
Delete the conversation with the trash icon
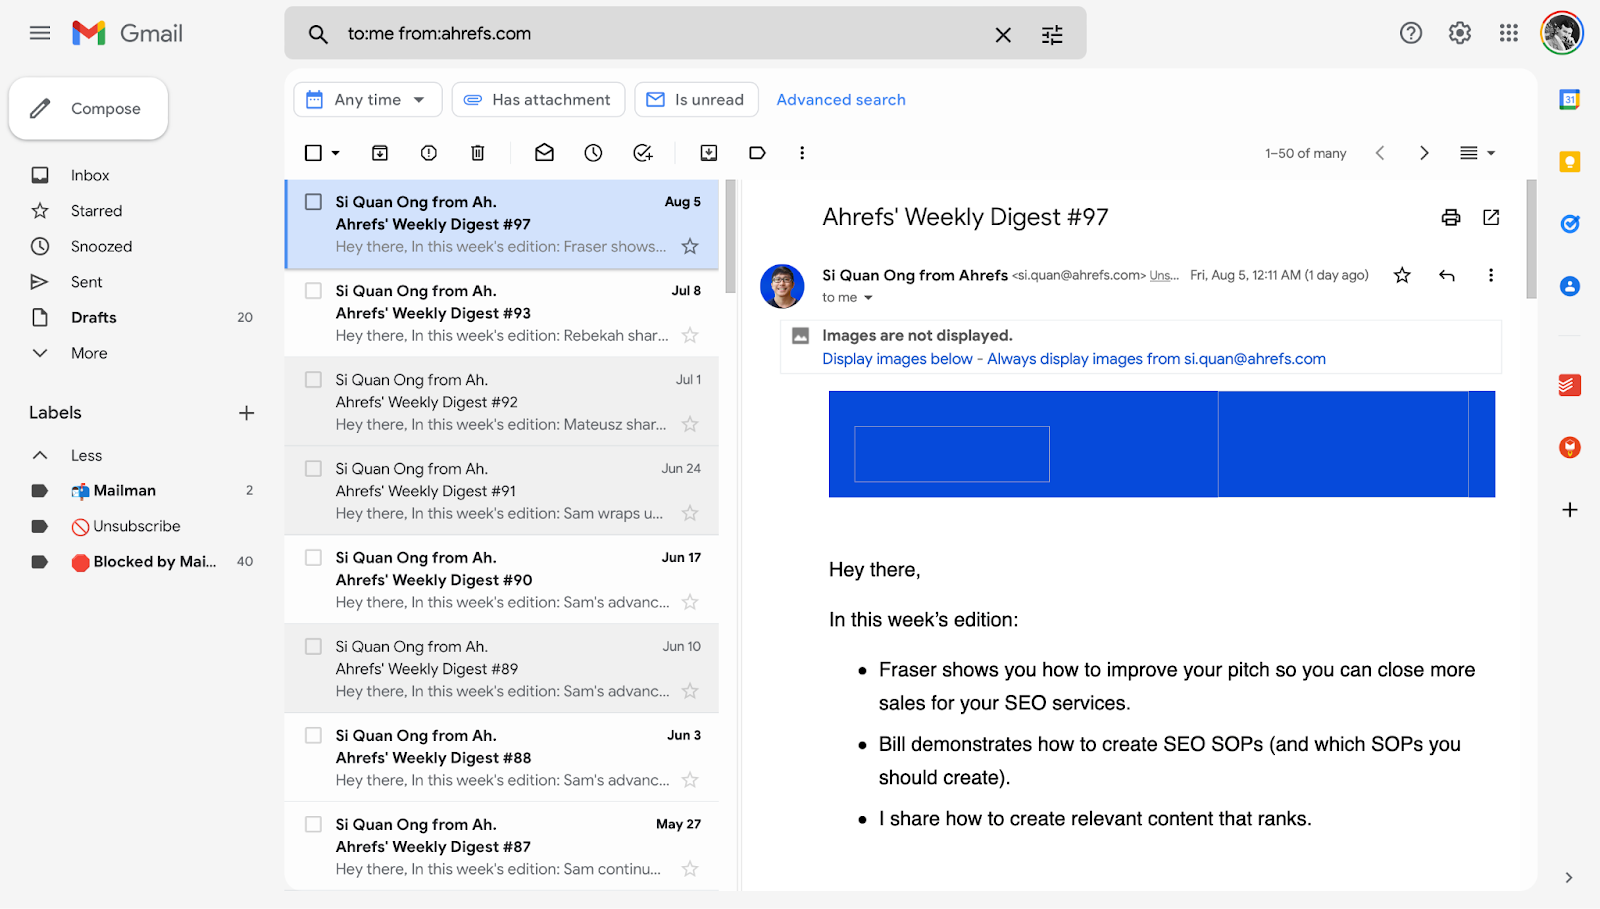point(478,153)
